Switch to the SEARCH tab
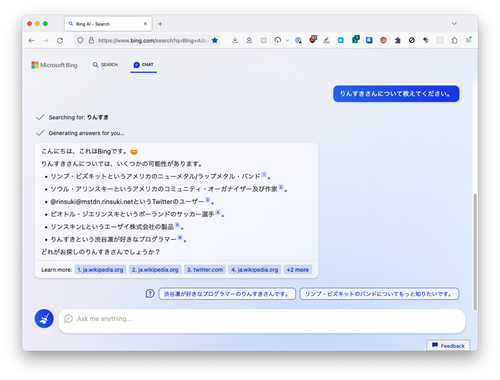This screenshot has width=500, height=380. [105, 65]
